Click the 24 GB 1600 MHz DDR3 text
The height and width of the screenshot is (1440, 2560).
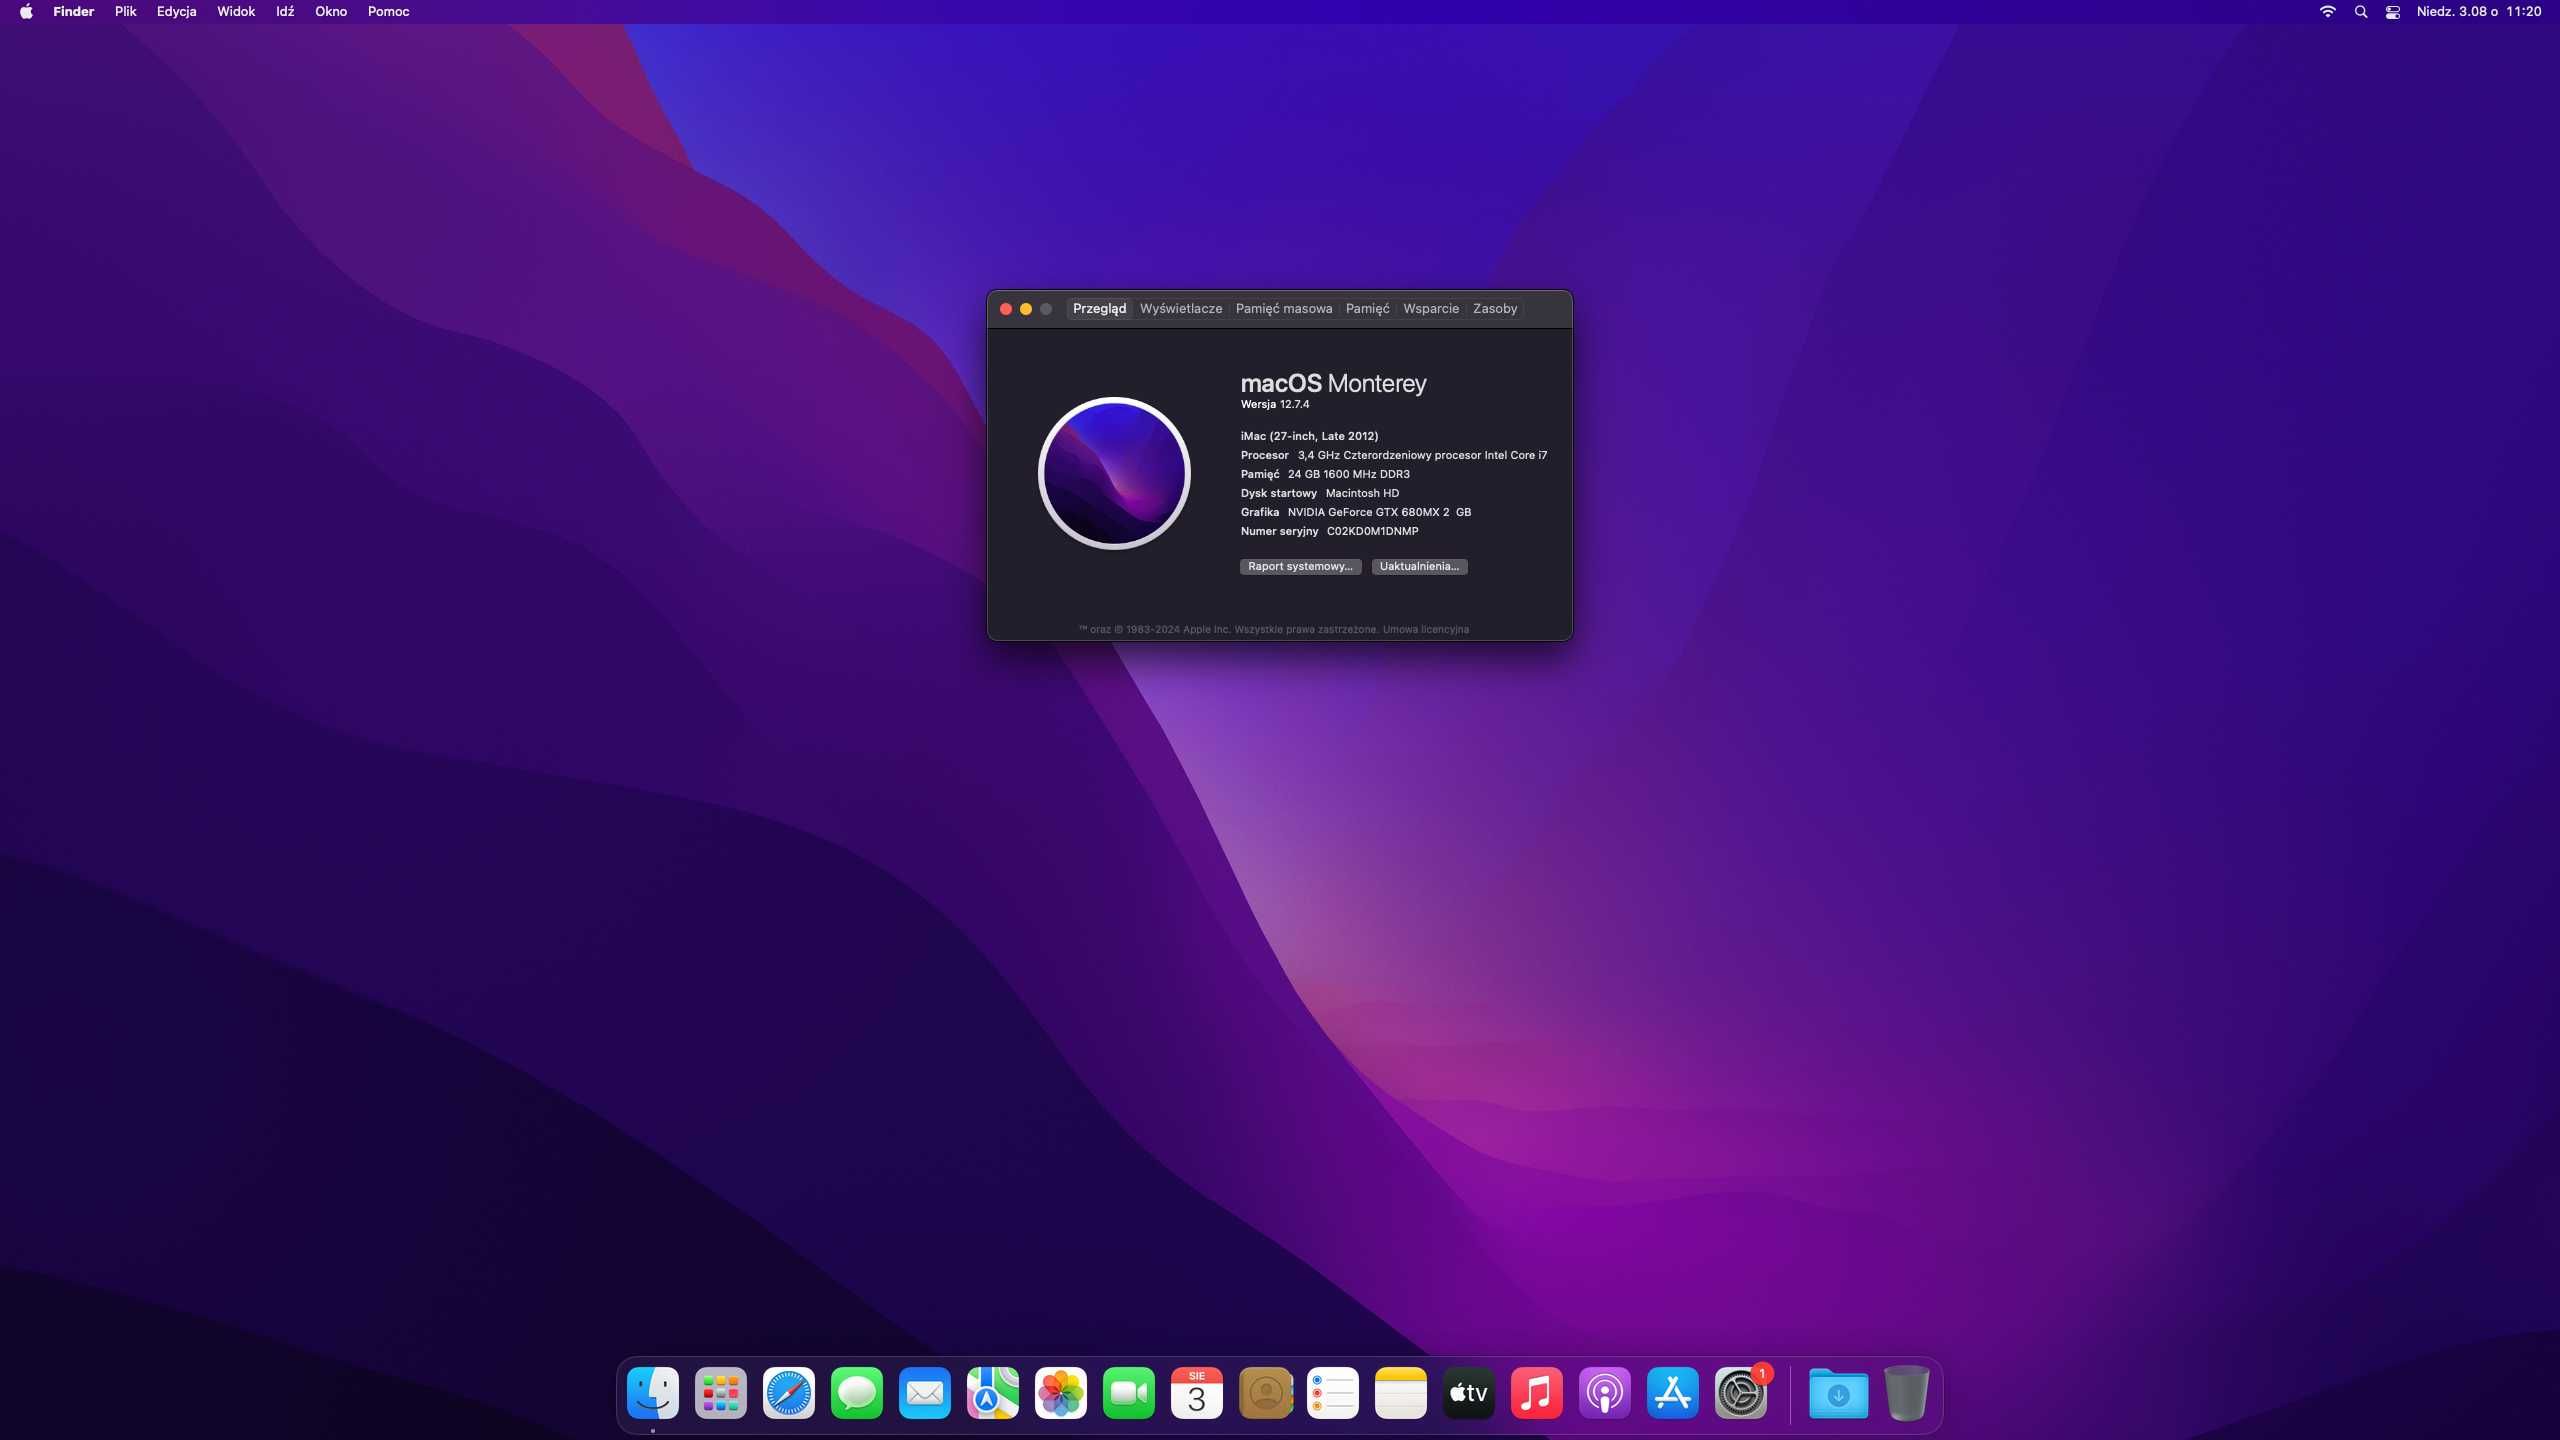(1349, 474)
